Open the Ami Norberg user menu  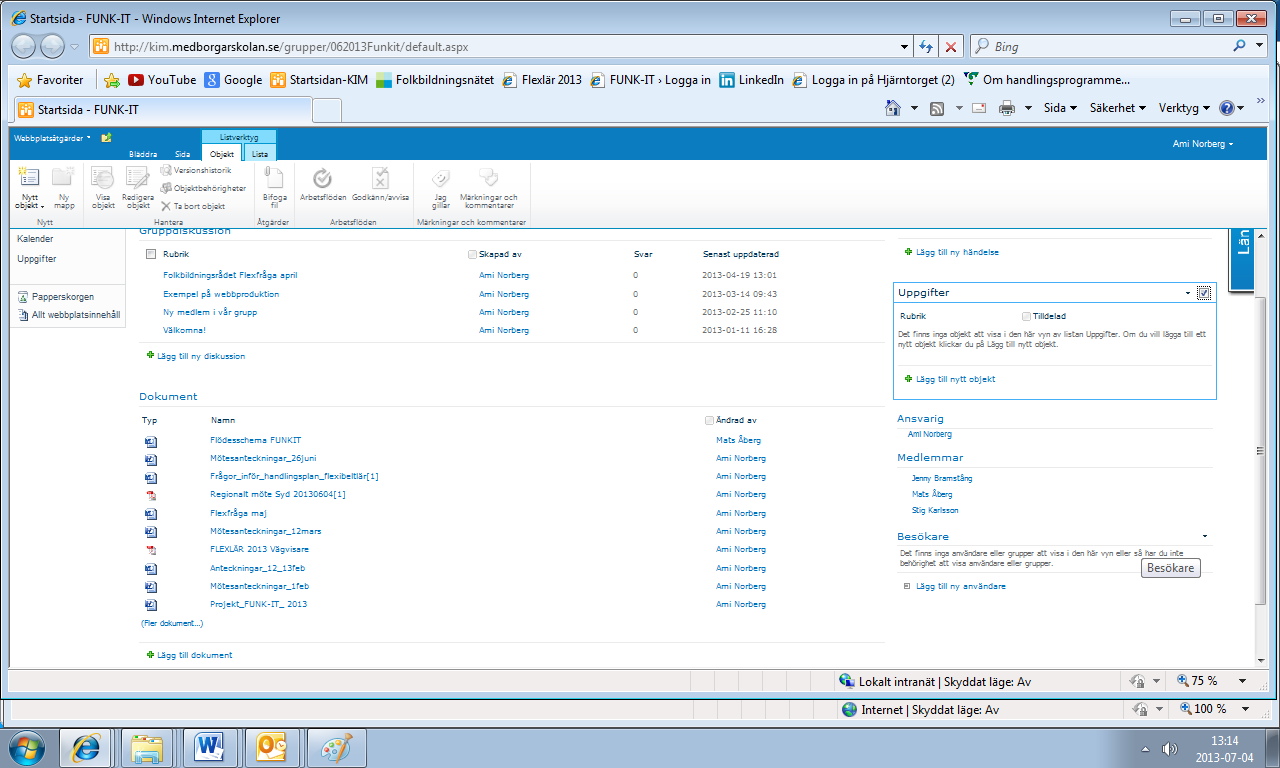(1203, 144)
